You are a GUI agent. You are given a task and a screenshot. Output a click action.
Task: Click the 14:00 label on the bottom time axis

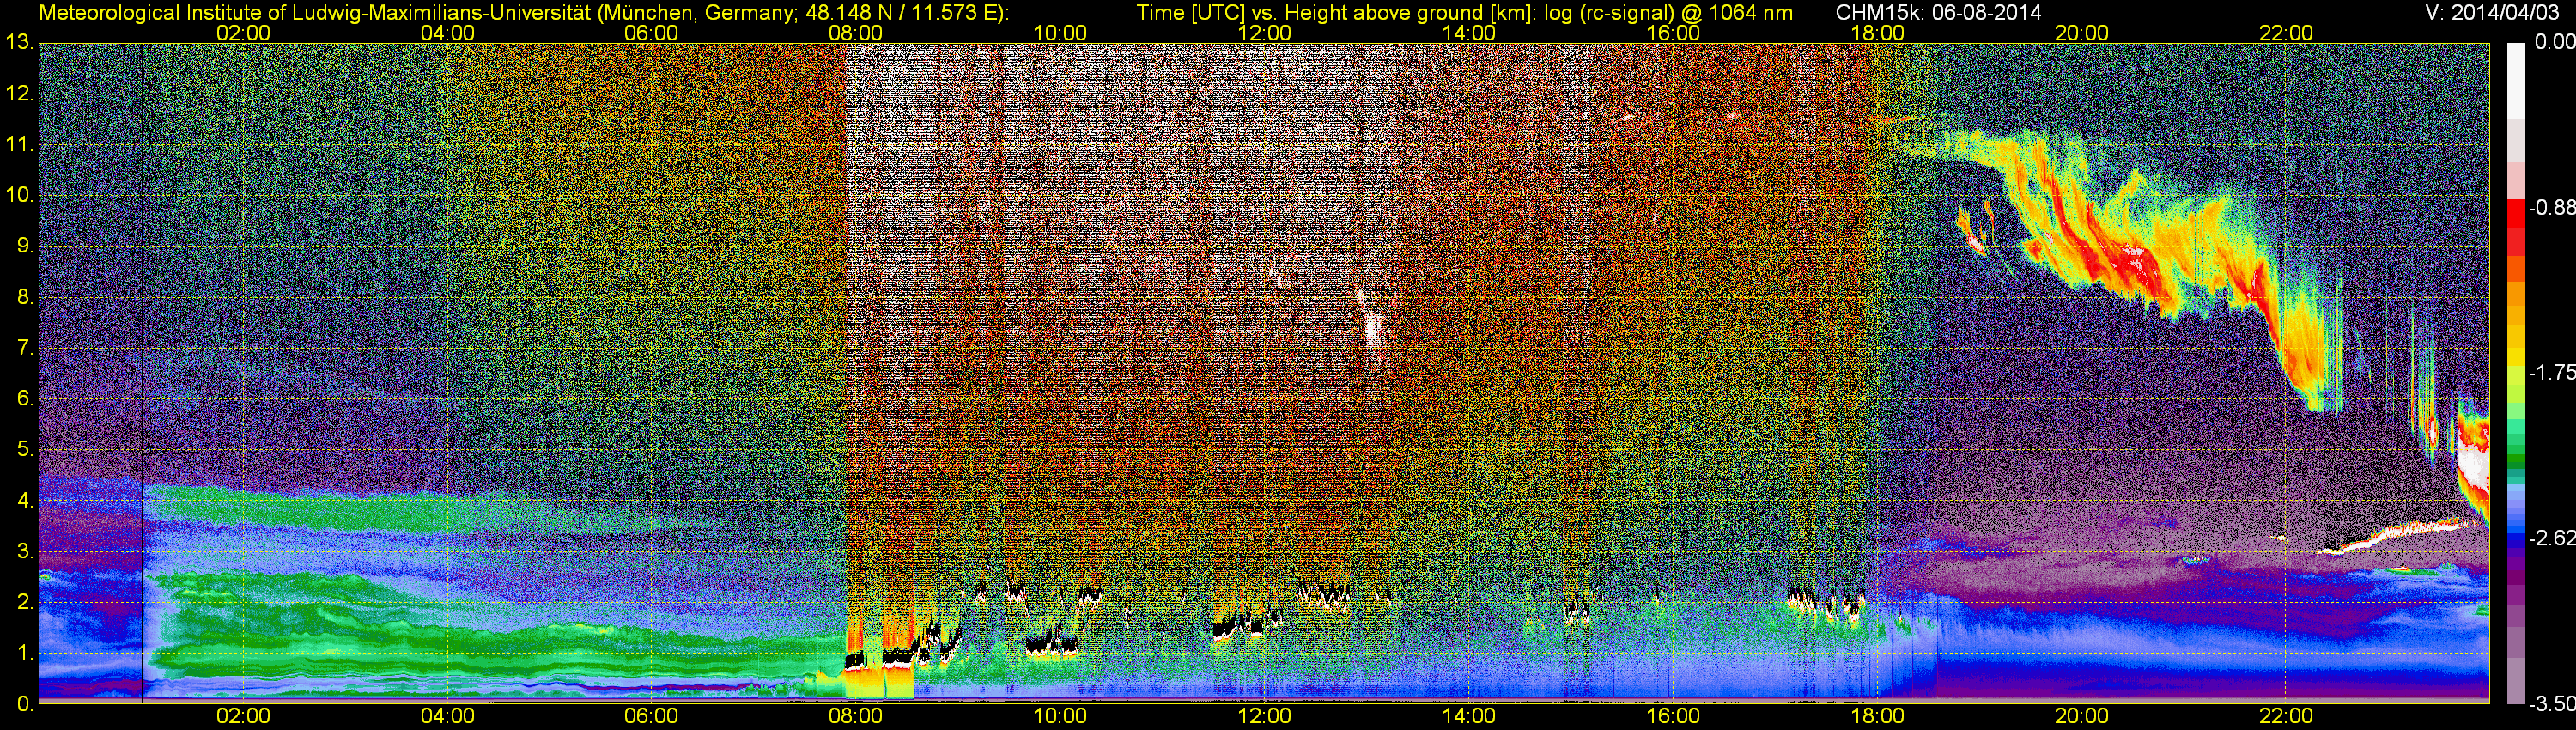pyautogui.click(x=1469, y=716)
